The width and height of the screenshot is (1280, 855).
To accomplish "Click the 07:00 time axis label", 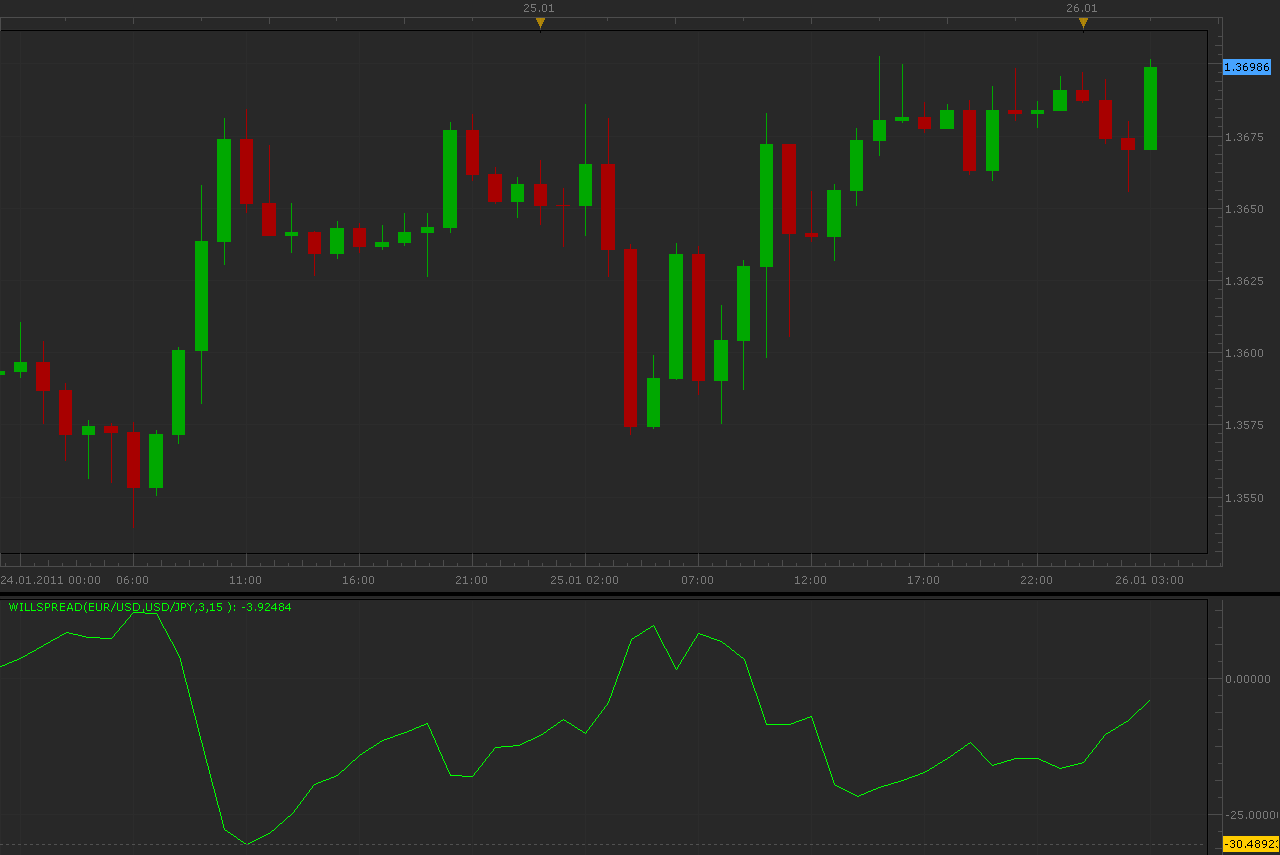I will 698,580.
